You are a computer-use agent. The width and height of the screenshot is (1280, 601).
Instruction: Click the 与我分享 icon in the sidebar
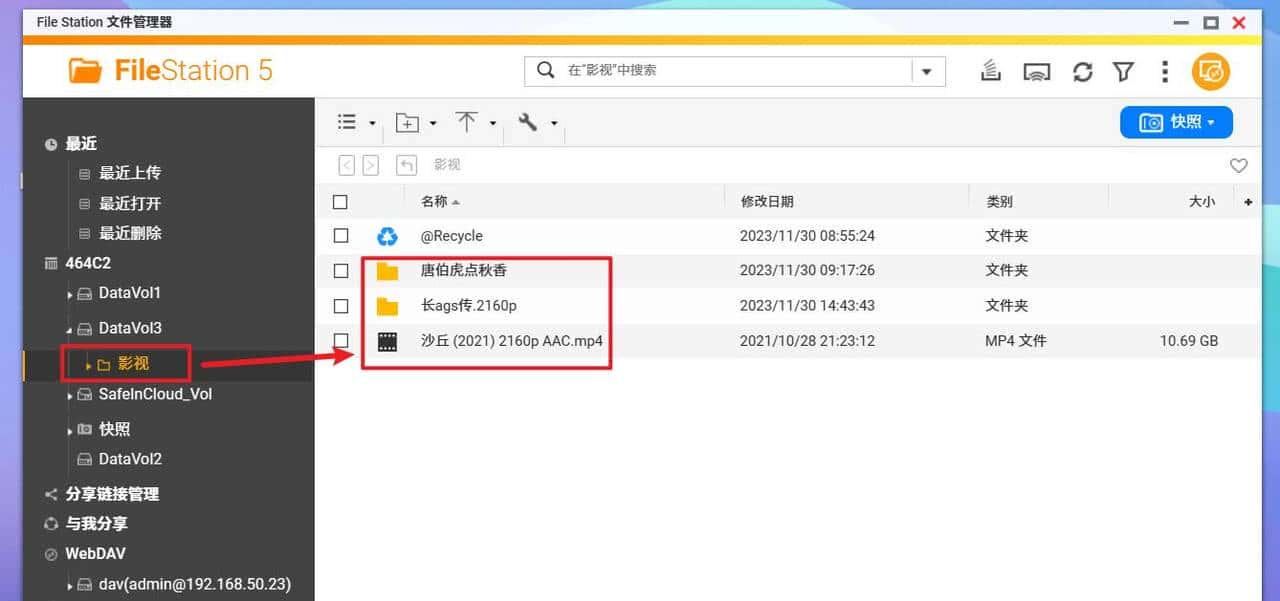51,523
